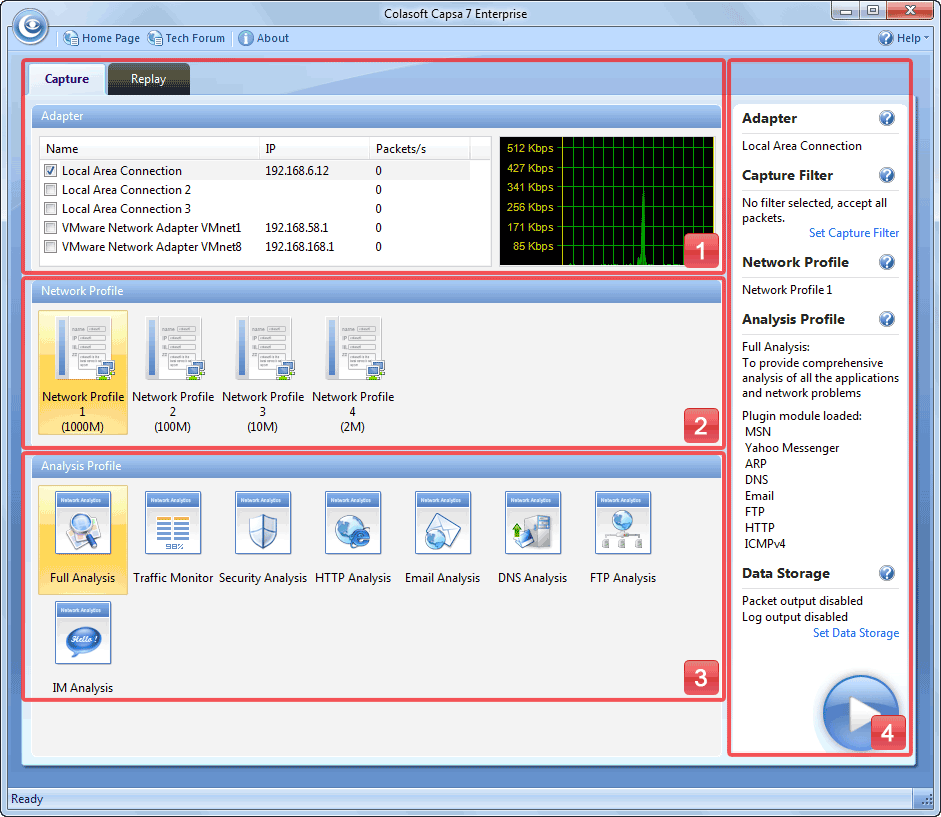This screenshot has height=817, width=941.
Task: Open the About menu item
Action: click(x=272, y=38)
